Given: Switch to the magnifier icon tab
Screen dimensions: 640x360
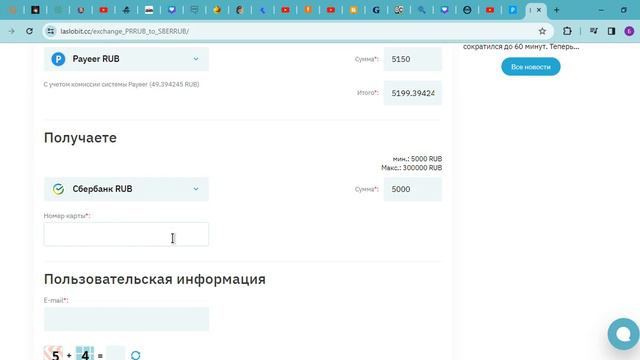Looking at the screenshot, I should [x=421, y=10].
